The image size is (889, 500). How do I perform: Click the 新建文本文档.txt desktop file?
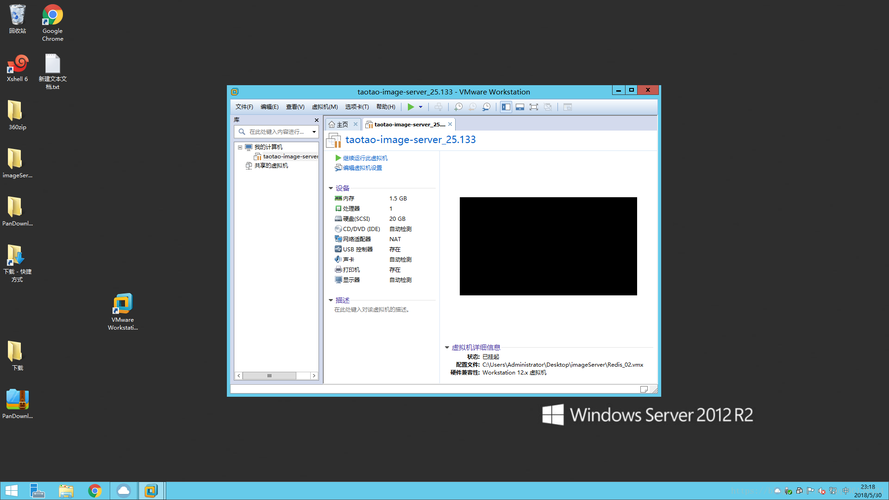click(52, 71)
